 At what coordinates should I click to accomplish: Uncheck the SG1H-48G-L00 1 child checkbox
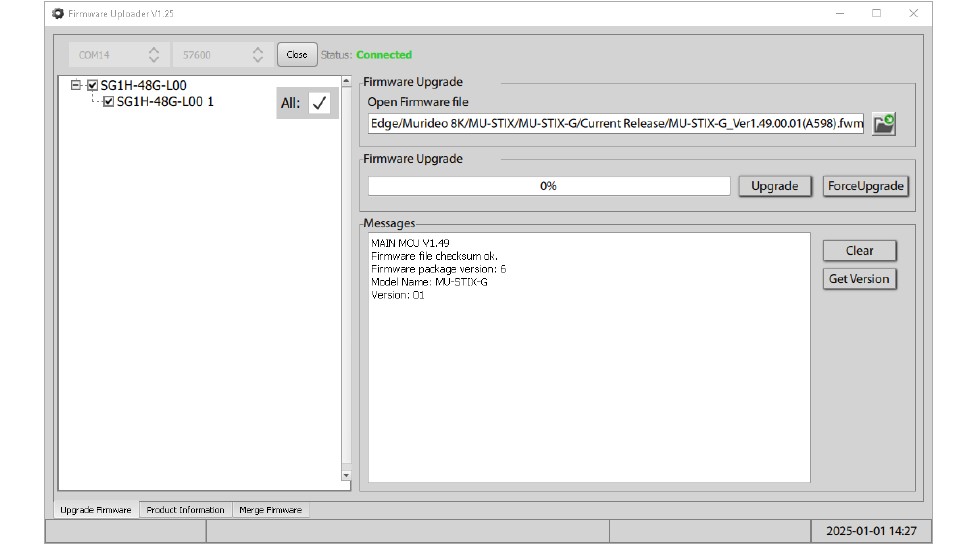109,102
